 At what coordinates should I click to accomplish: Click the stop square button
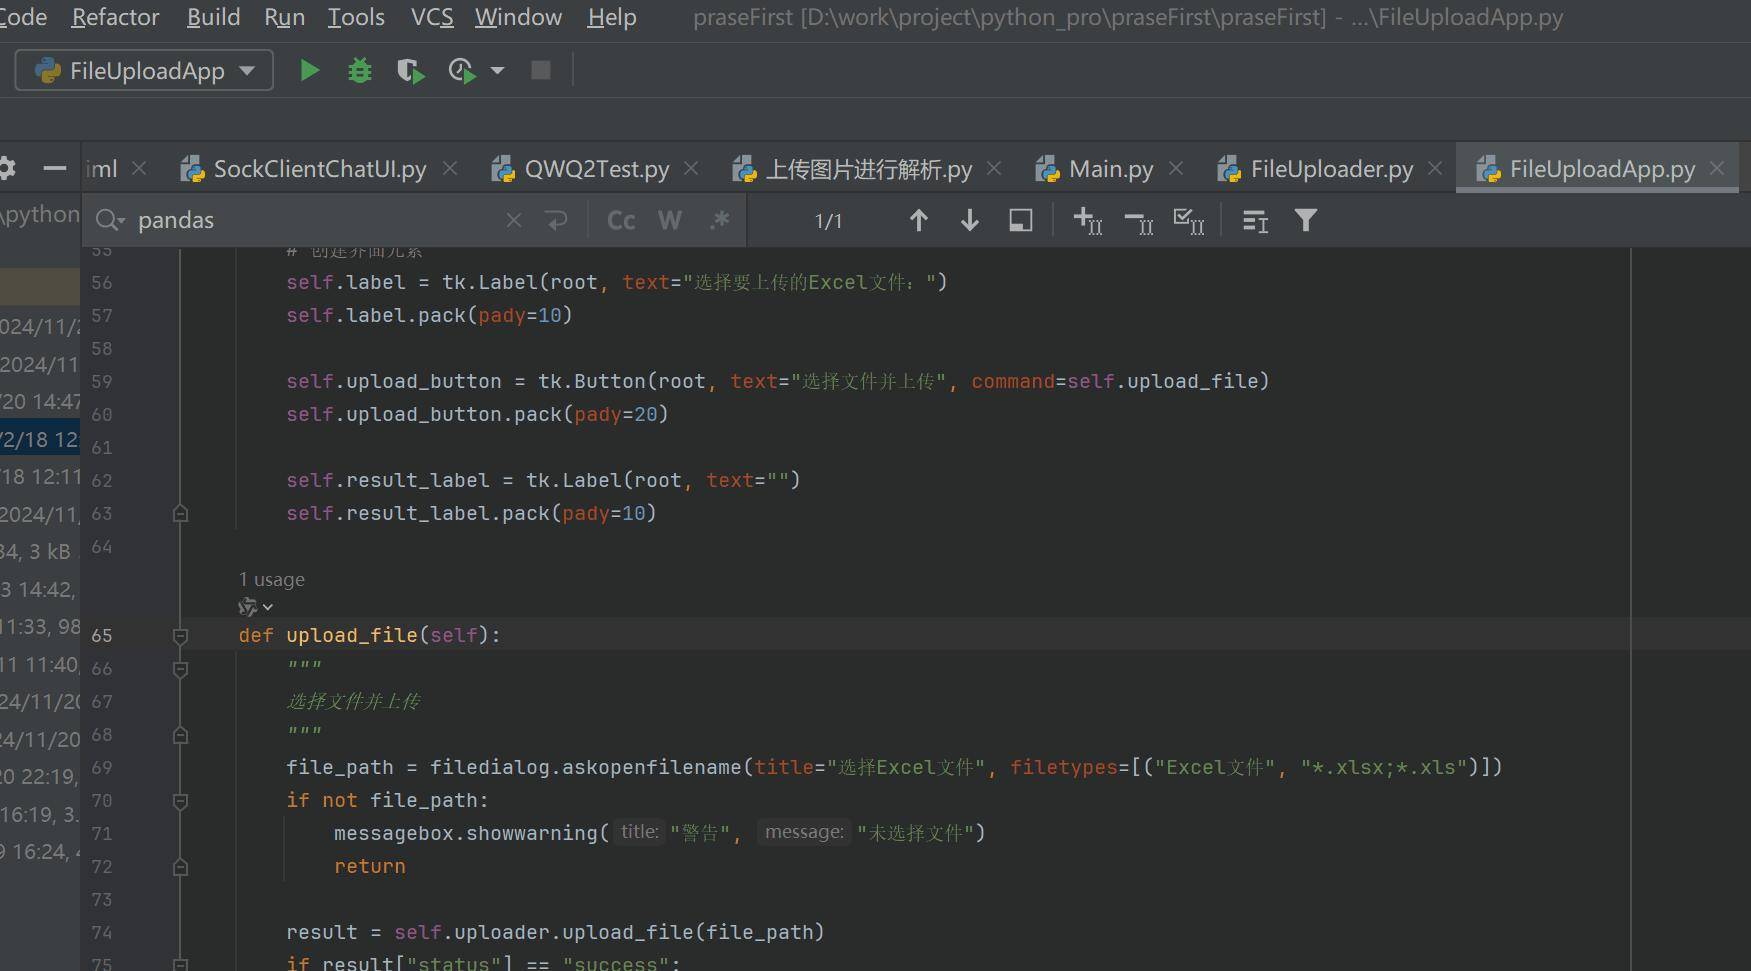[541, 70]
